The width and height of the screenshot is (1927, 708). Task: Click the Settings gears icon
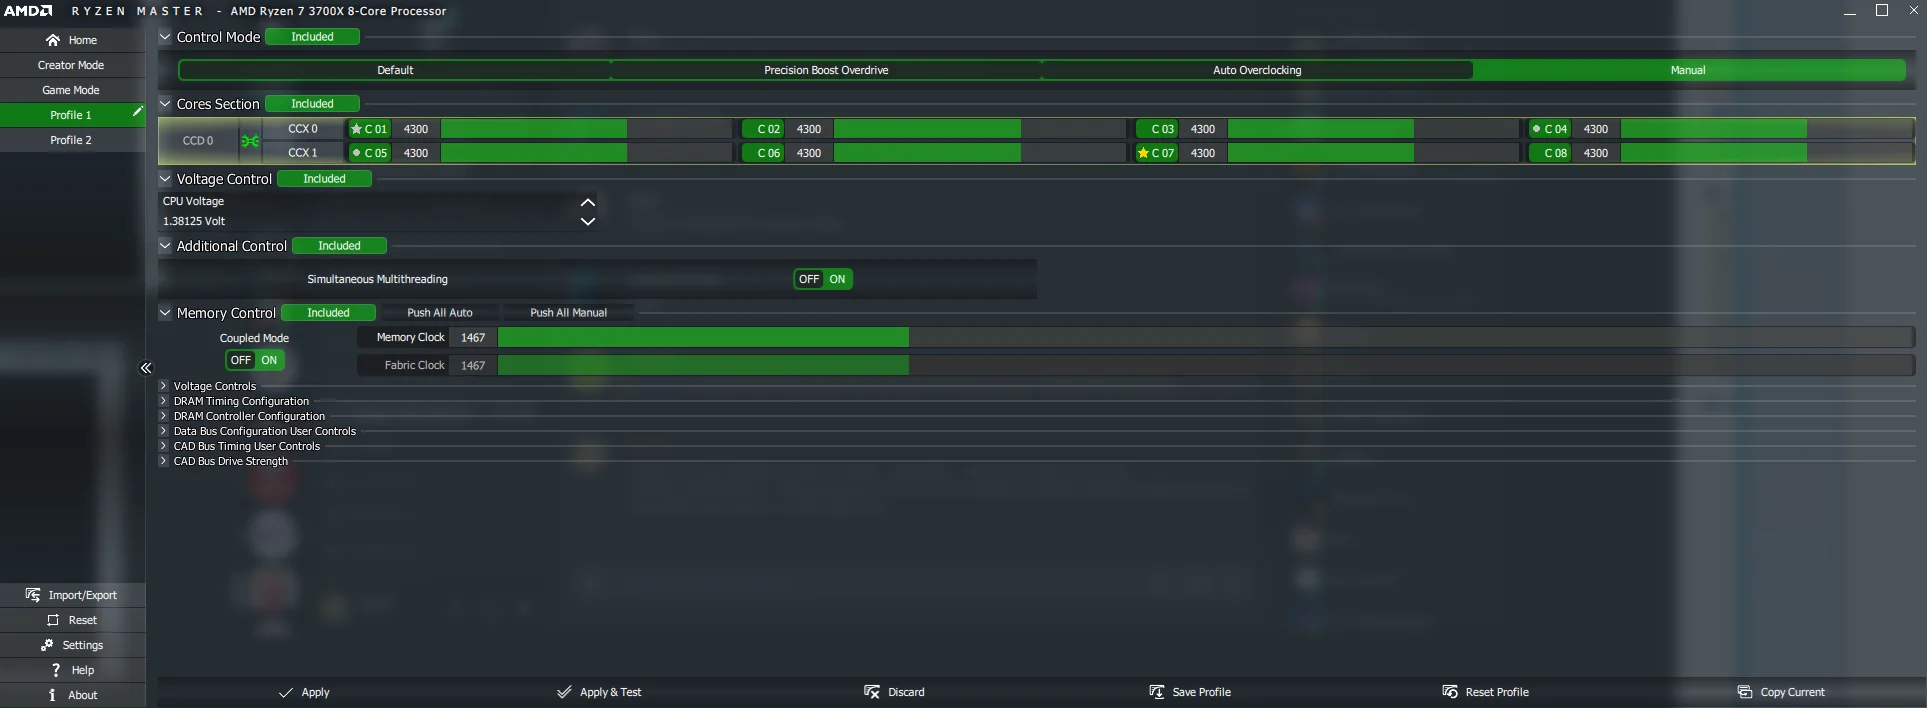click(x=47, y=645)
